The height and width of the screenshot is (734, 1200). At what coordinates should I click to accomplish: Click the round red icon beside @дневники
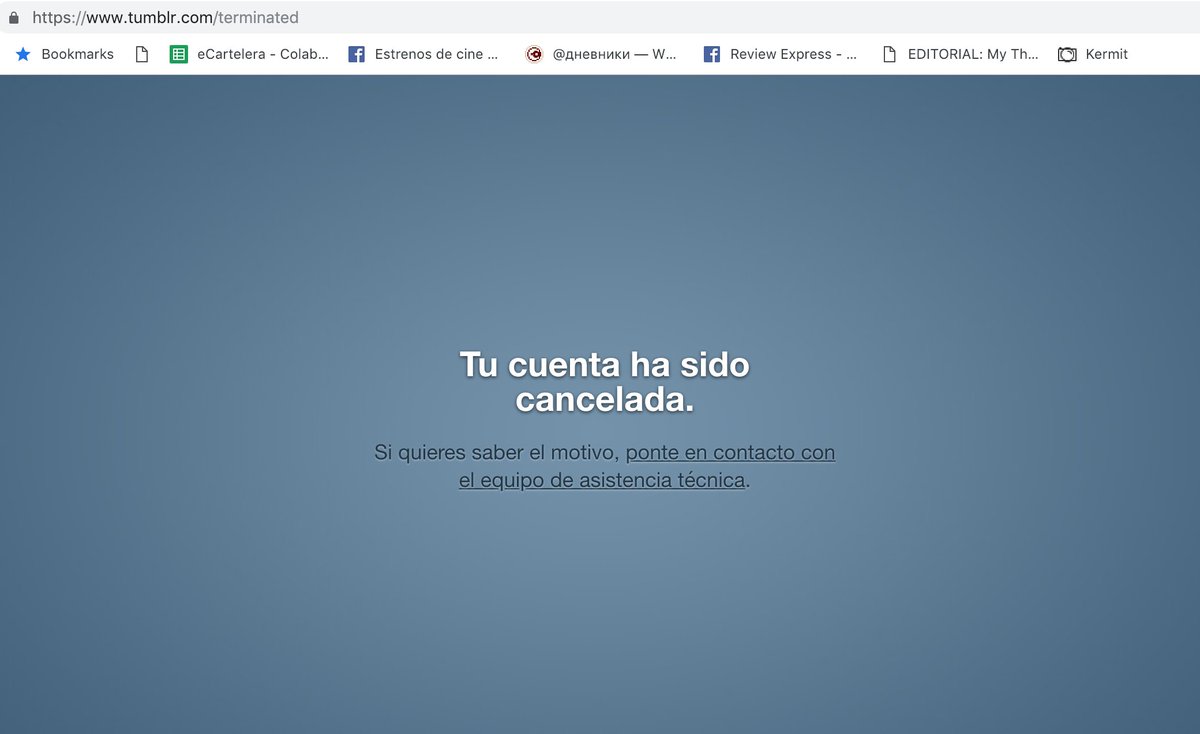click(534, 55)
